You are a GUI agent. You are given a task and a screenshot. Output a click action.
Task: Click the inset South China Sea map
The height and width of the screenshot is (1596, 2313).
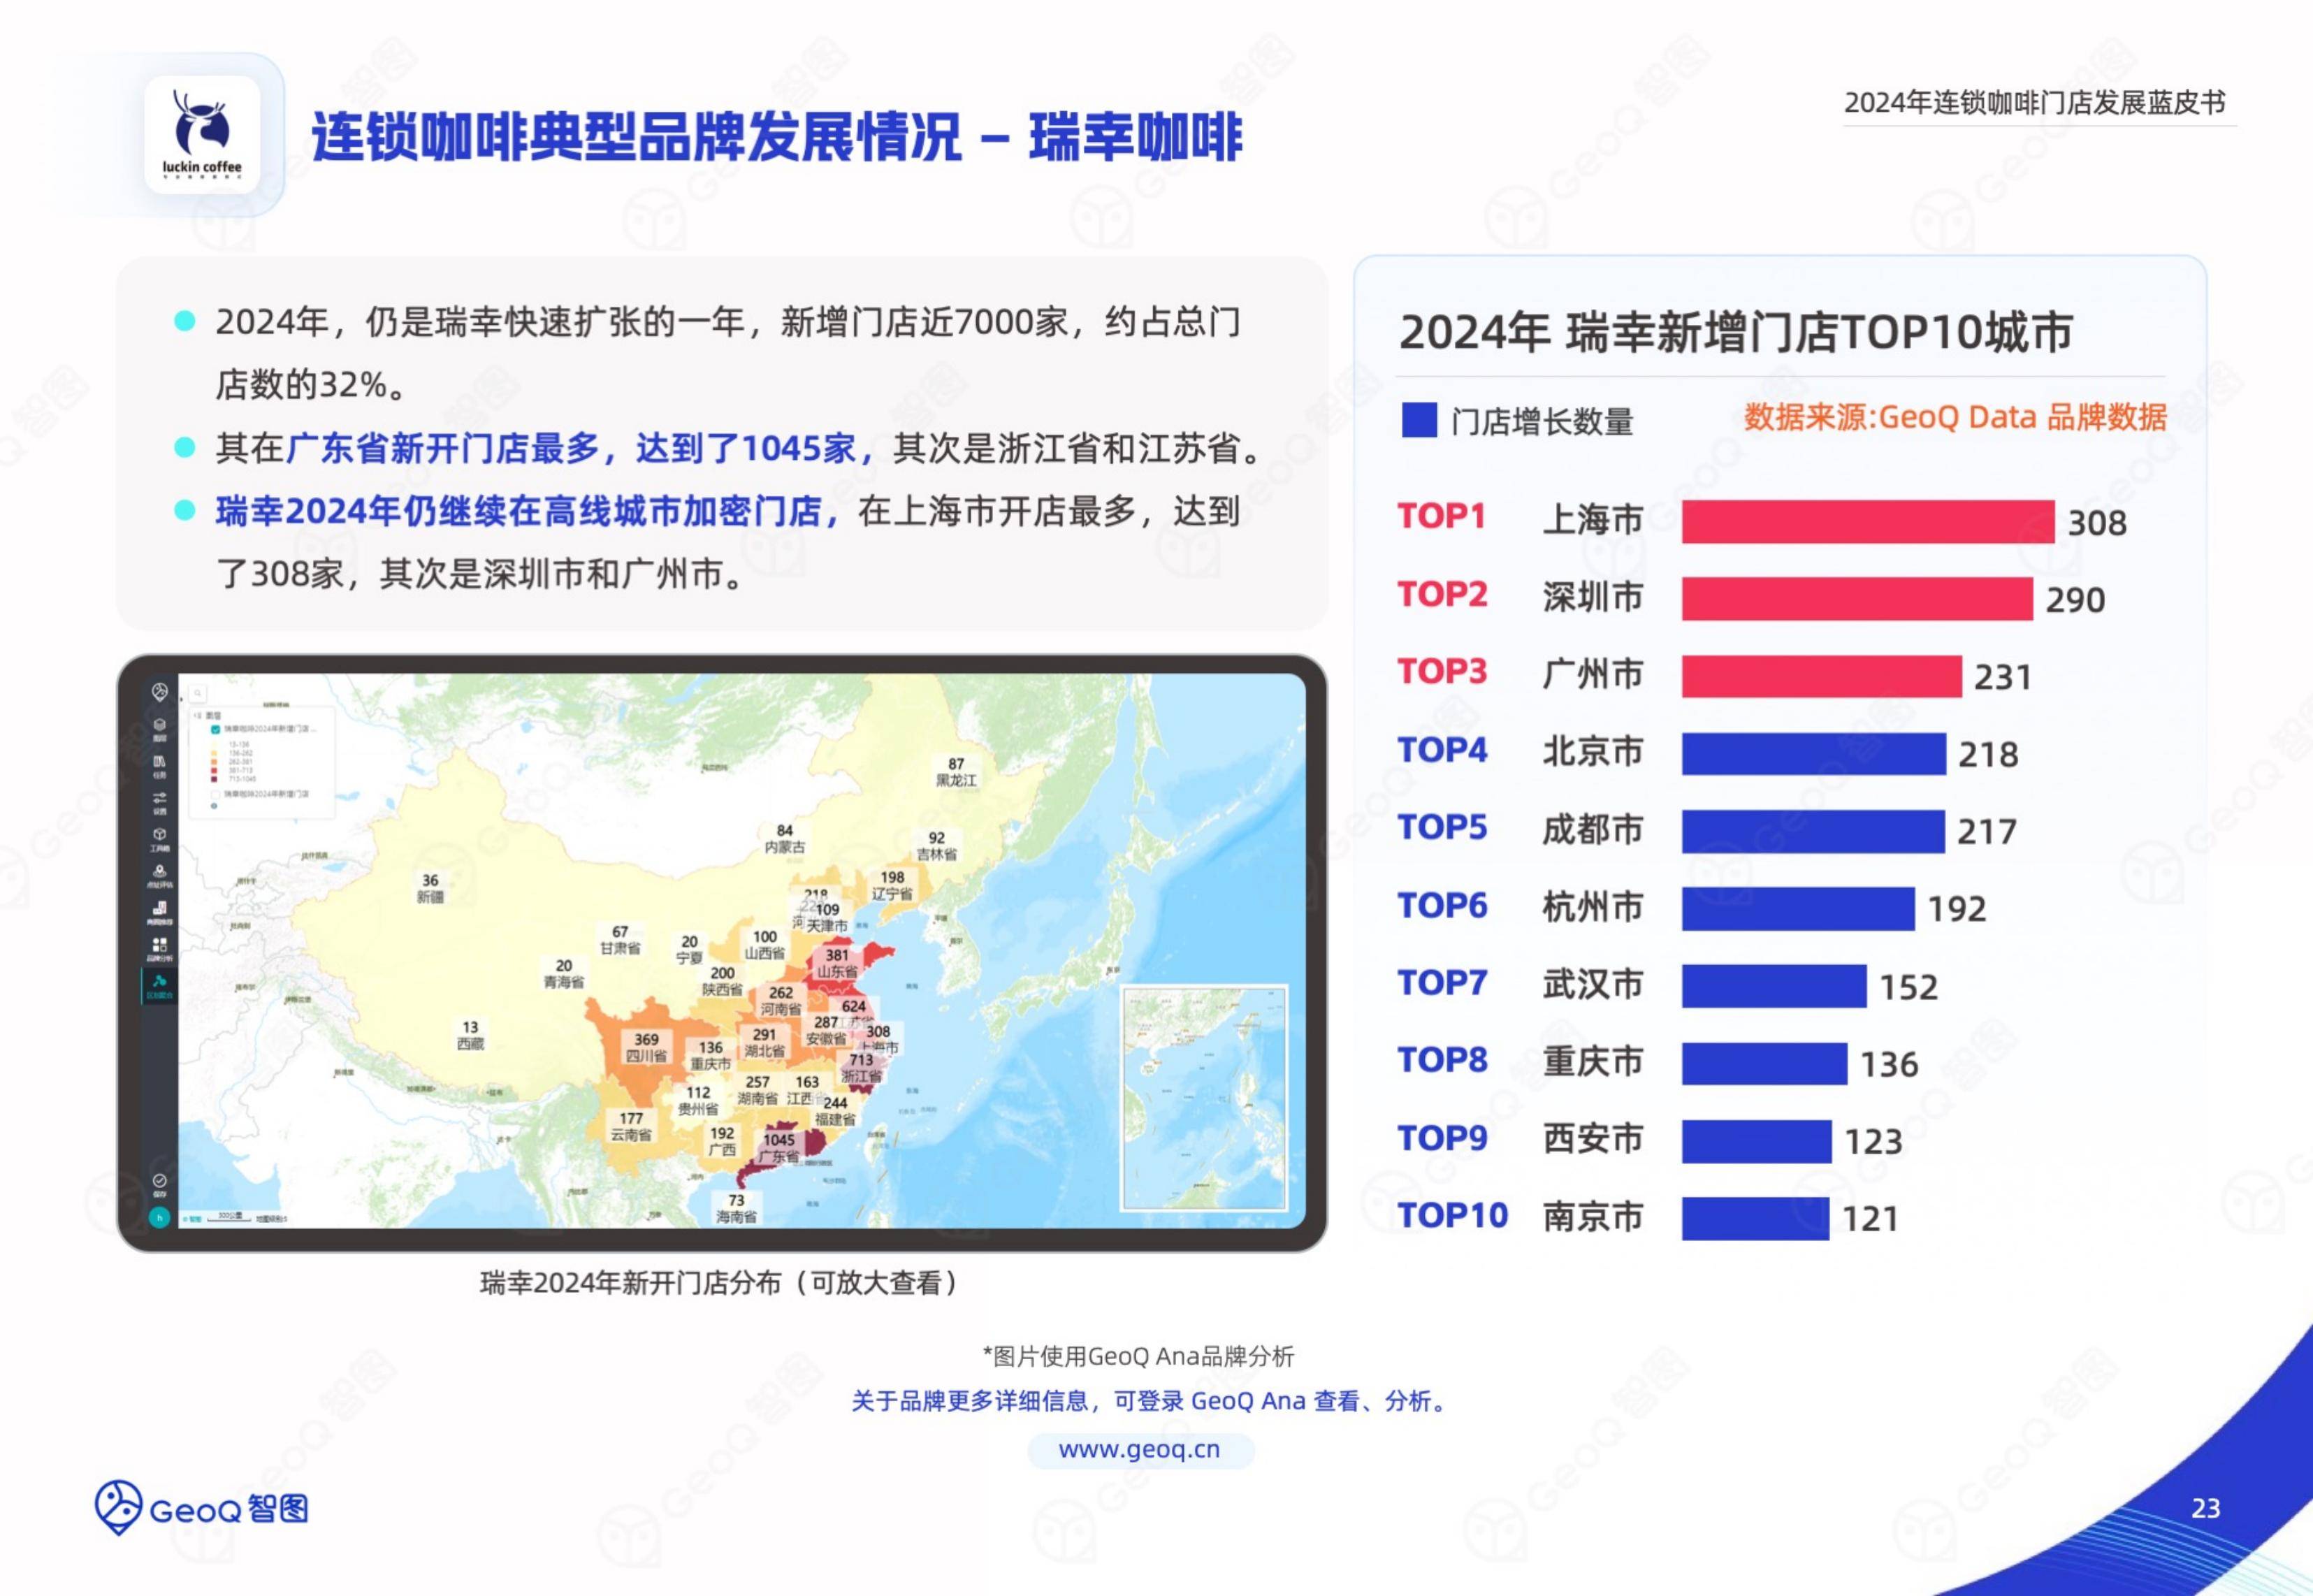1205,1098
